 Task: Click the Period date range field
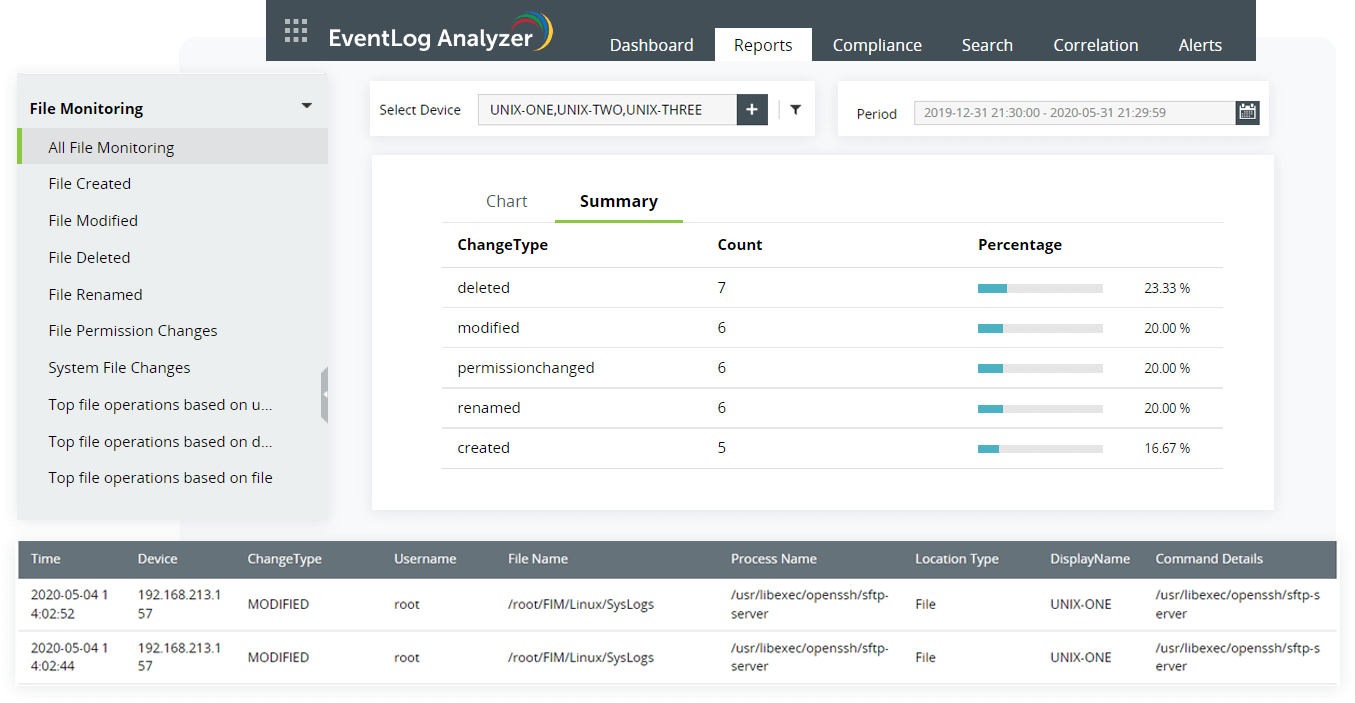point(1074,113)
